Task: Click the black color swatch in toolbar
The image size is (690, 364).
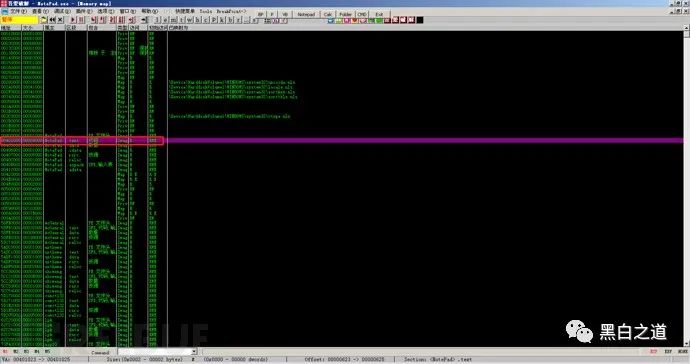Action: [x=420, y=20]
